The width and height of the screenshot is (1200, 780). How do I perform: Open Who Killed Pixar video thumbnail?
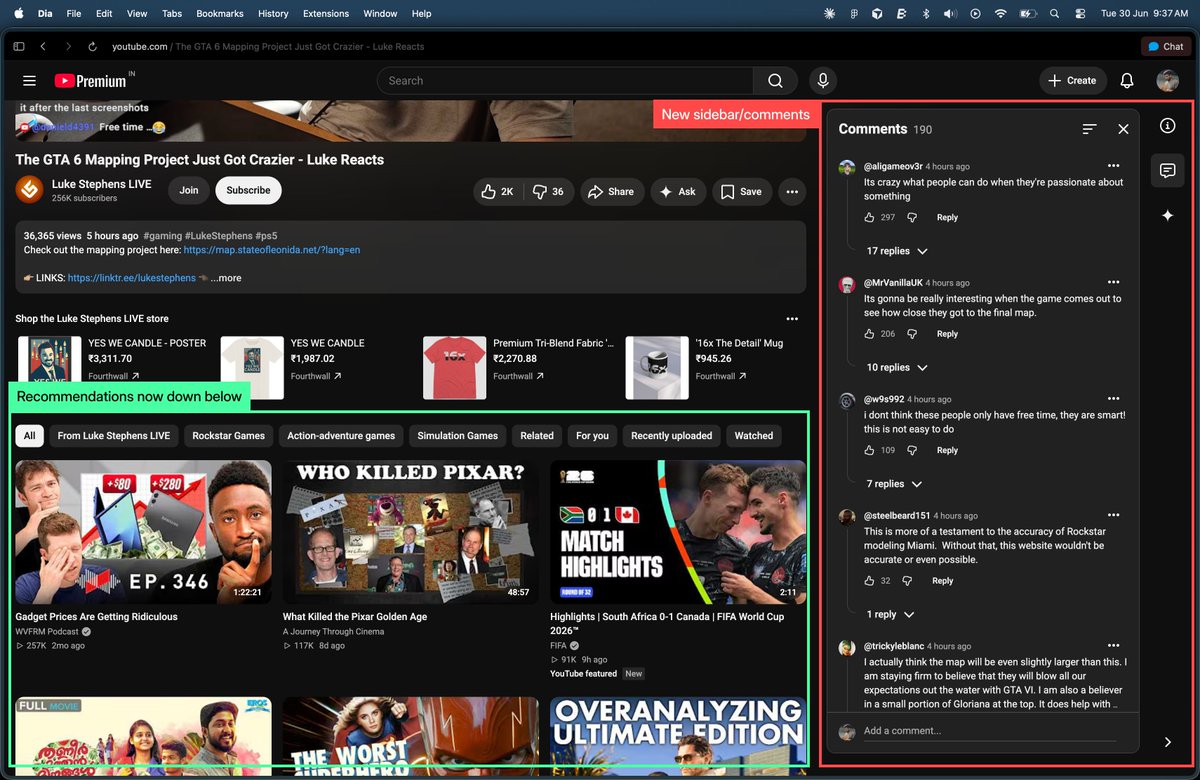point(410,532)
